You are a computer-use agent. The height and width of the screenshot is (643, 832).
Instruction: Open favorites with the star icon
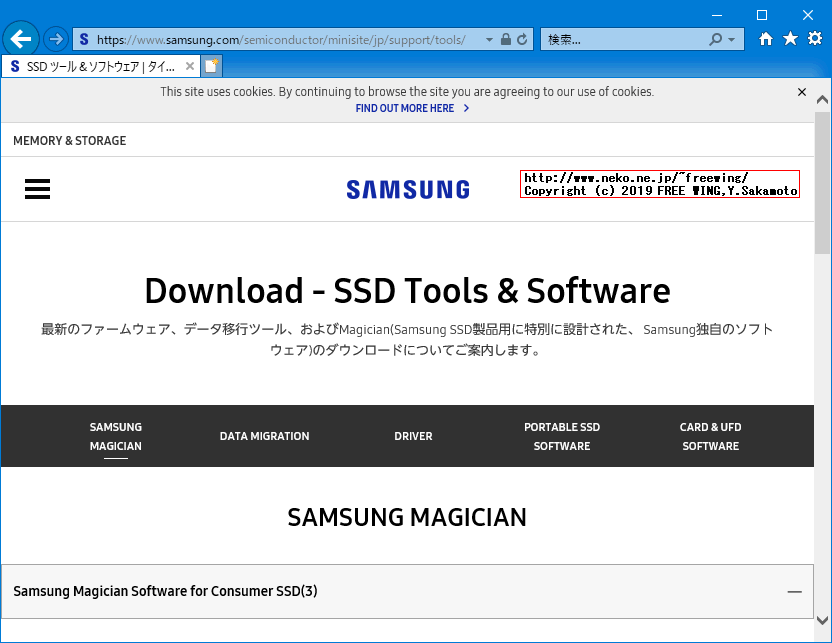789,38
